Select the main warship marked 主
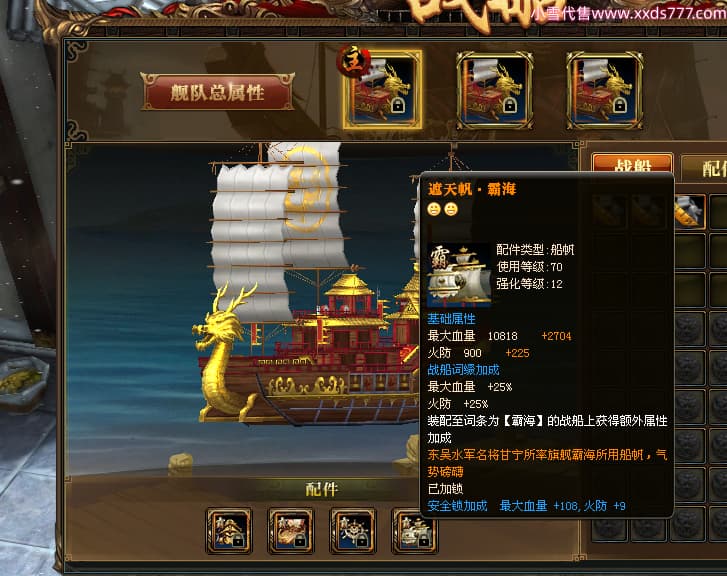 coord(383,90)
